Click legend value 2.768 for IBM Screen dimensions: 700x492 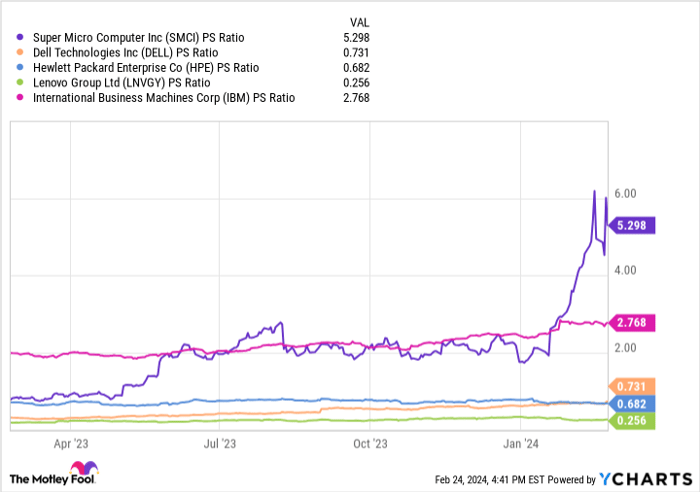(356, 98)
